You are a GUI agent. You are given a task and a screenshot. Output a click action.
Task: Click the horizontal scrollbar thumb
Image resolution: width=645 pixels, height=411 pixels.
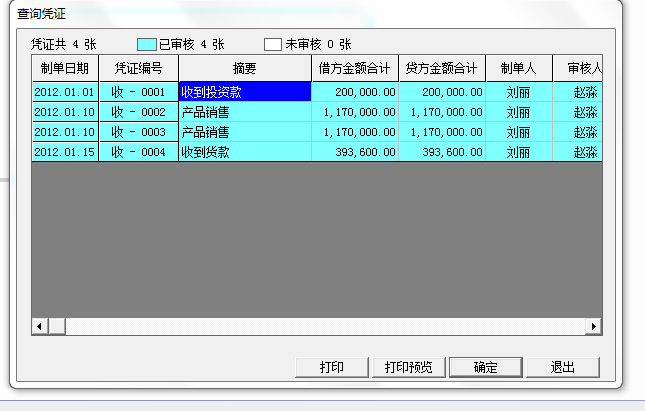click(57, 326)
